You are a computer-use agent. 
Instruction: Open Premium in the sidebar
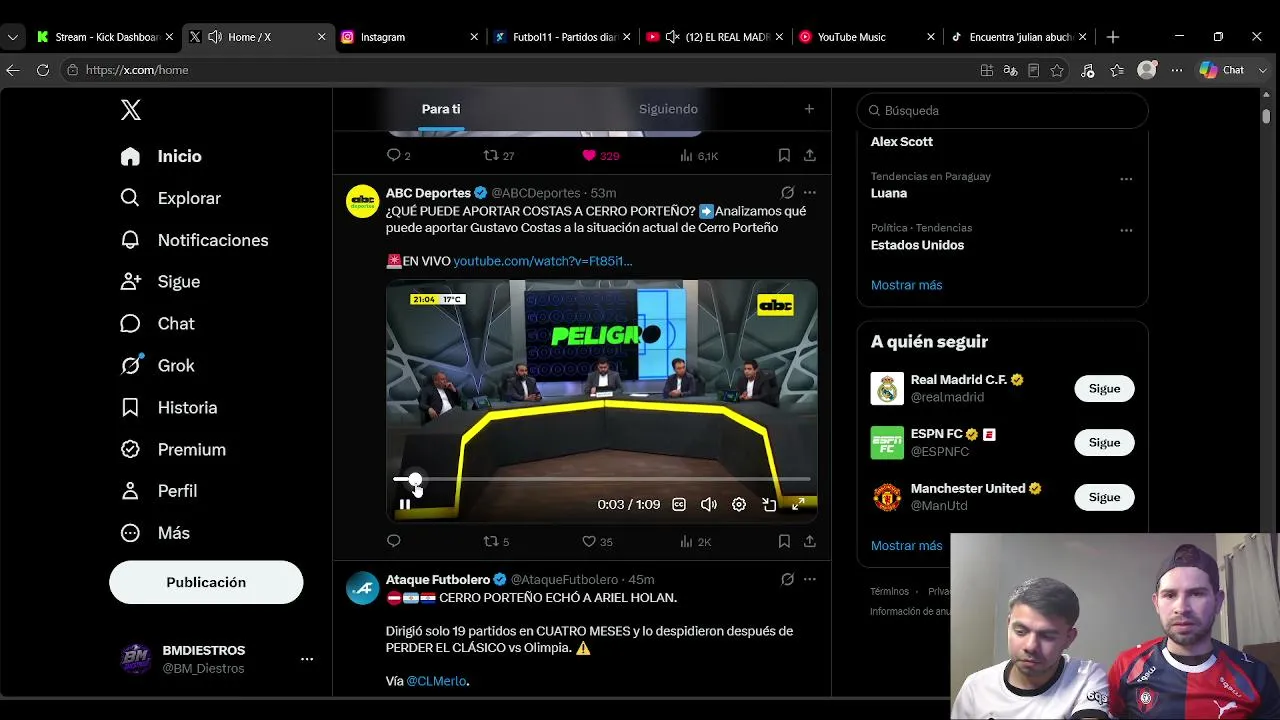172,450
